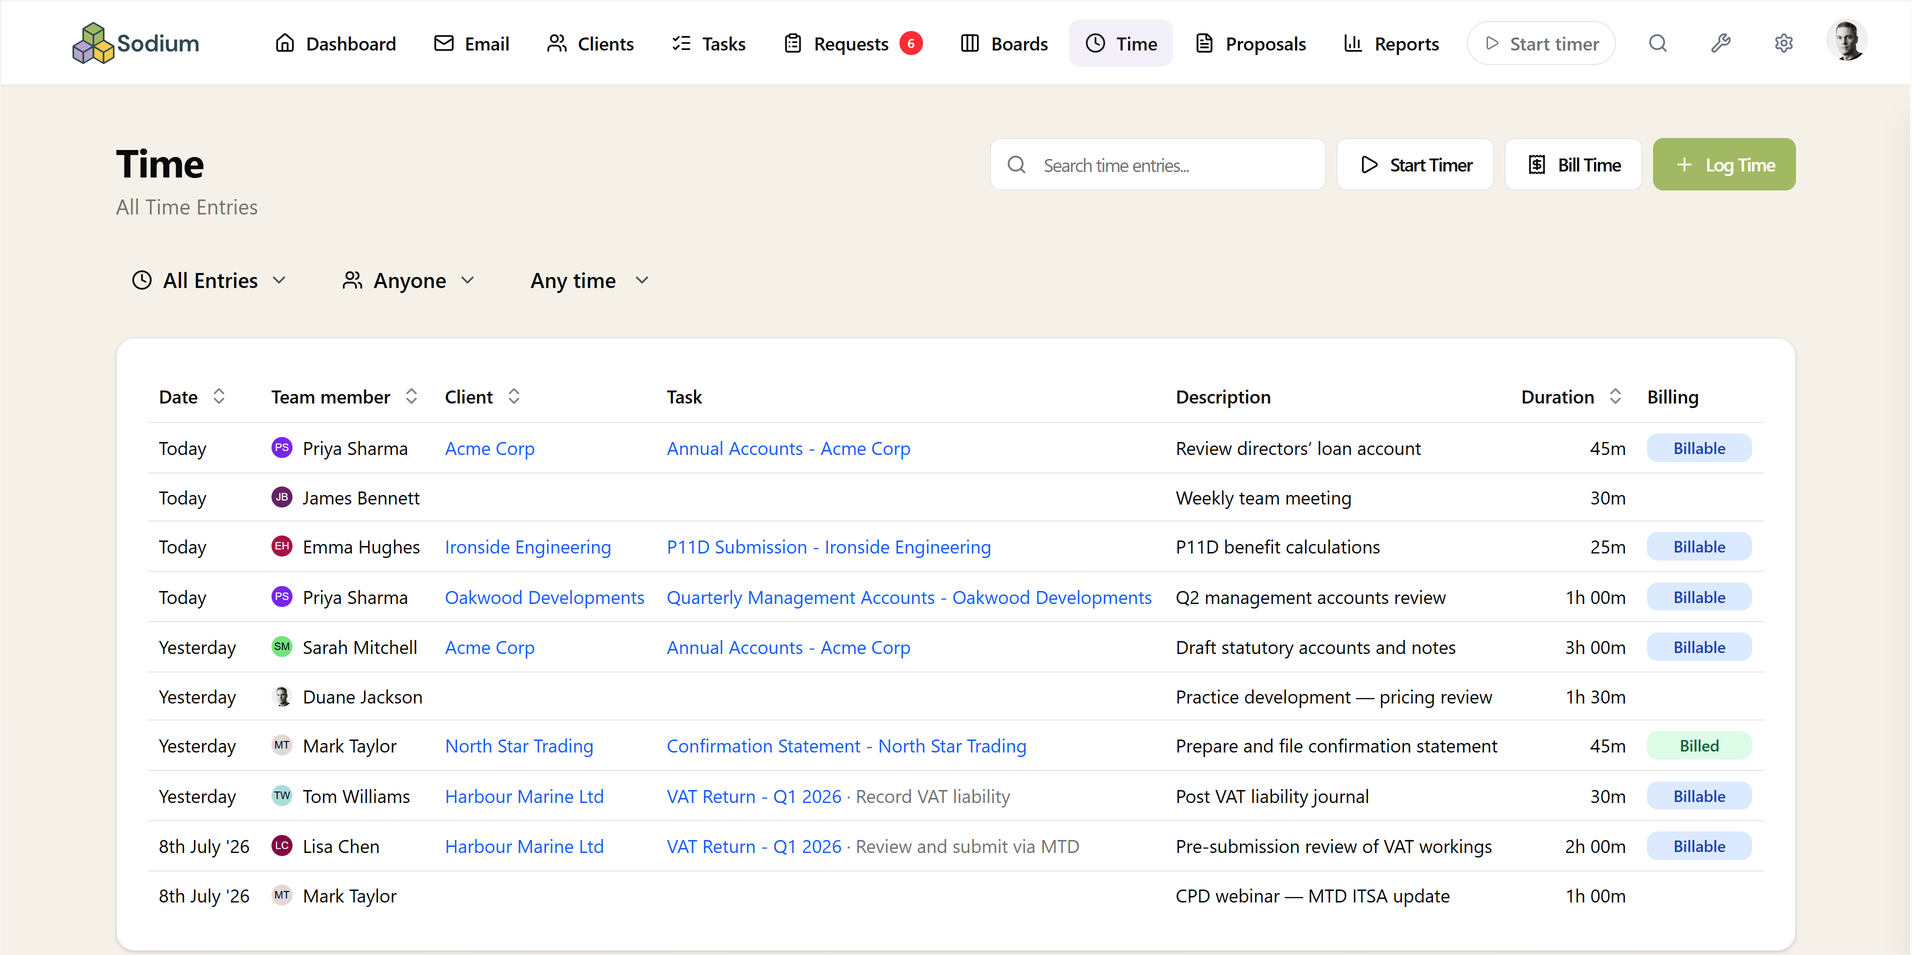Expand the Anyone filter dropdown
This screenshot has height=955, width=1912.
(409, 281)
